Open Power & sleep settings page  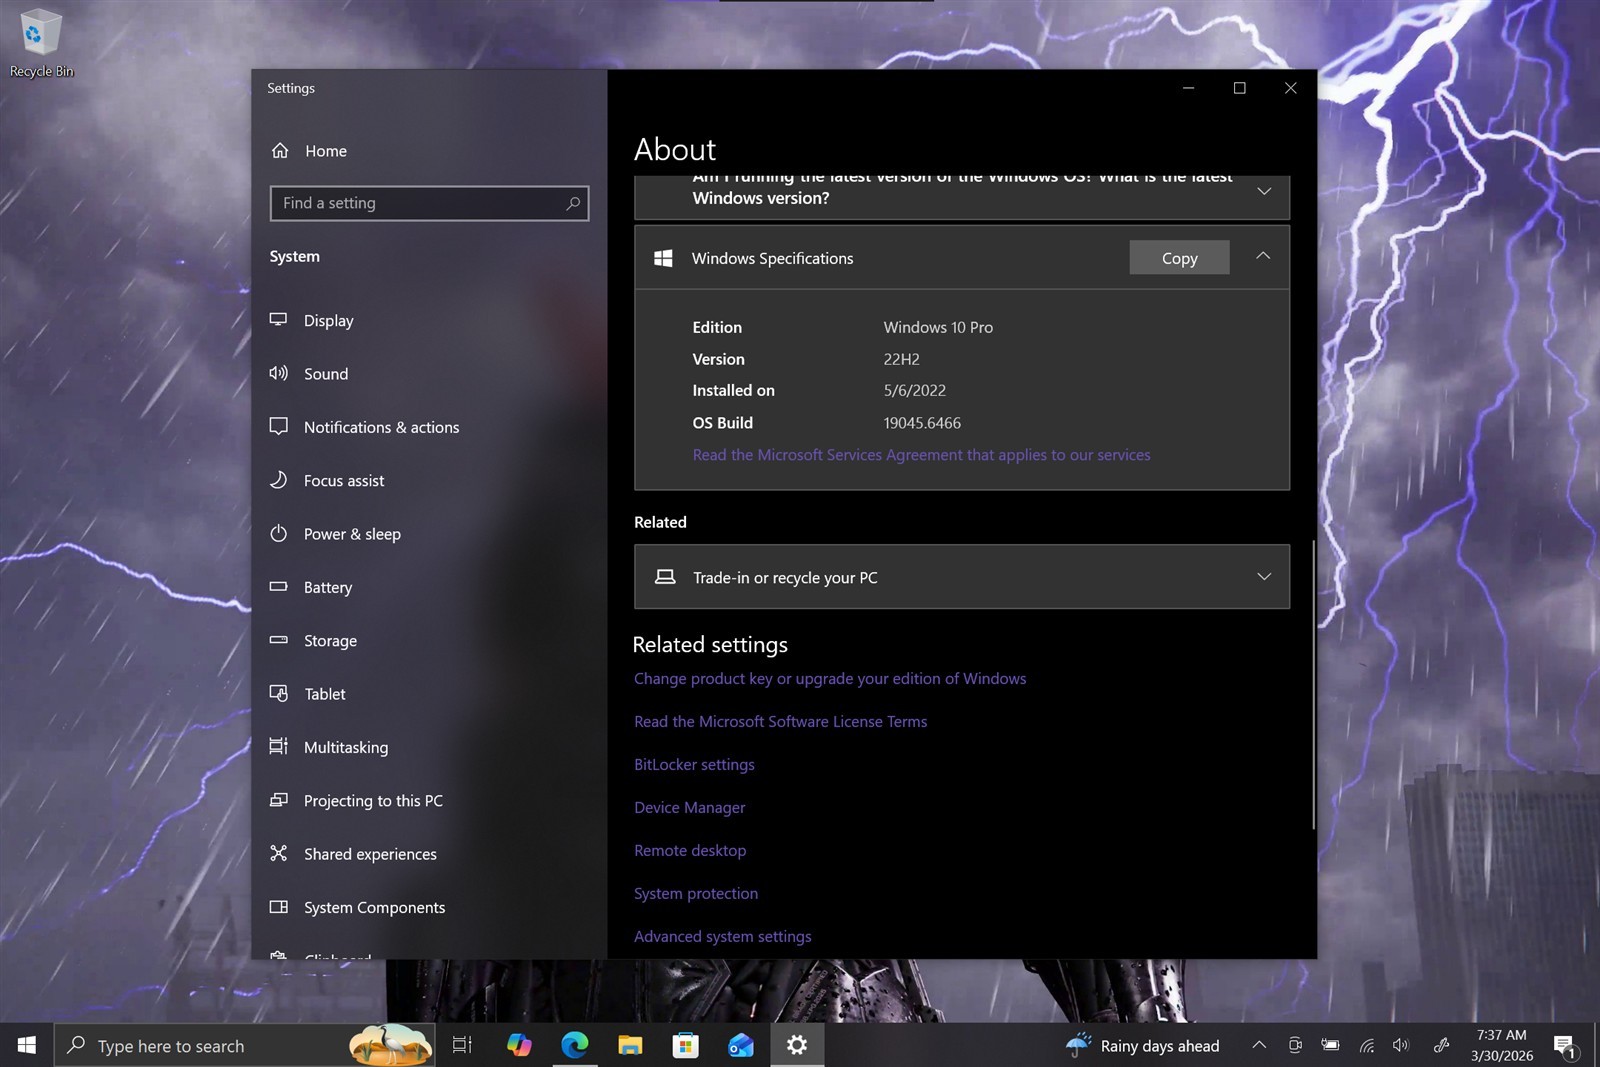click(x=429, y=534)
